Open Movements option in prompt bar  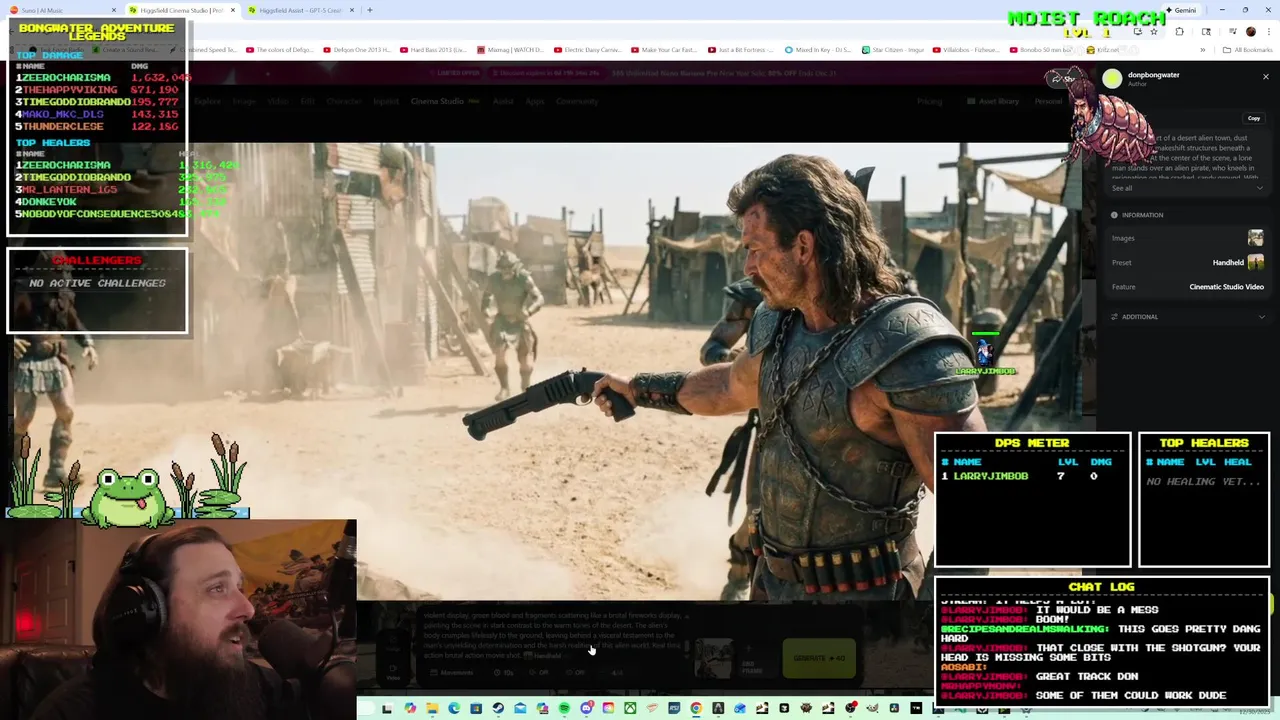click(x=452, y=672)
